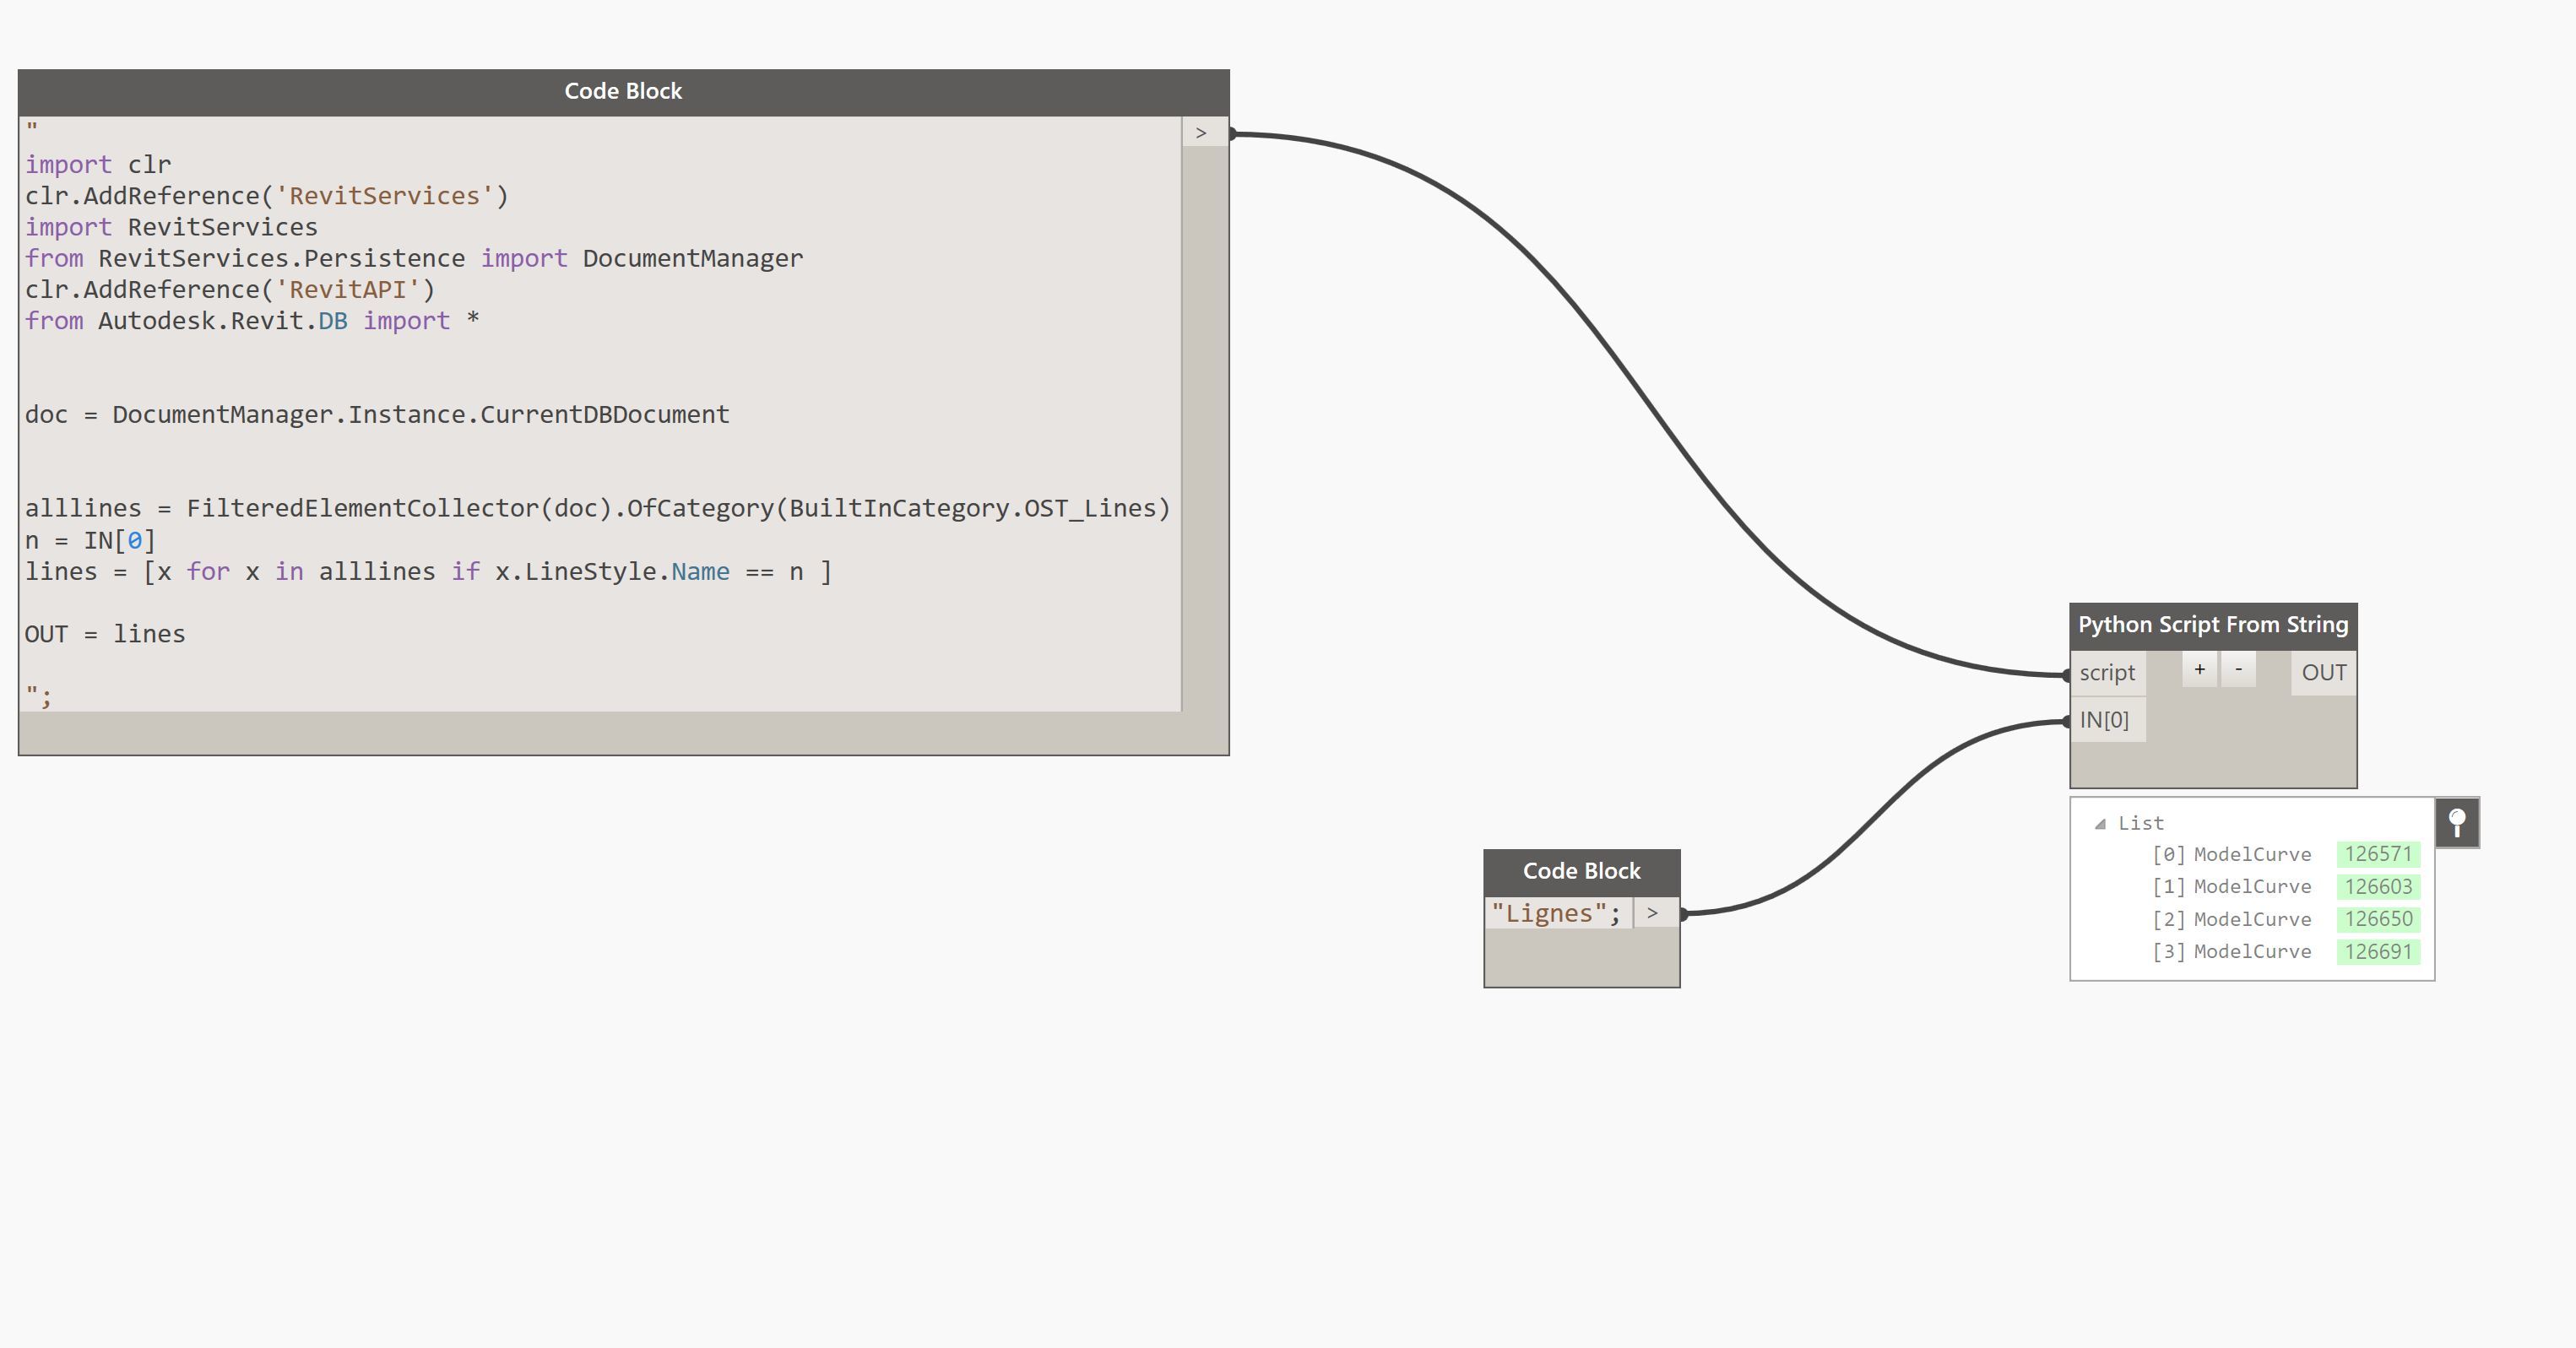Select element ID 126603 in the preview
Viewport: 2576px width, 1348px height.
[2378, 887]
